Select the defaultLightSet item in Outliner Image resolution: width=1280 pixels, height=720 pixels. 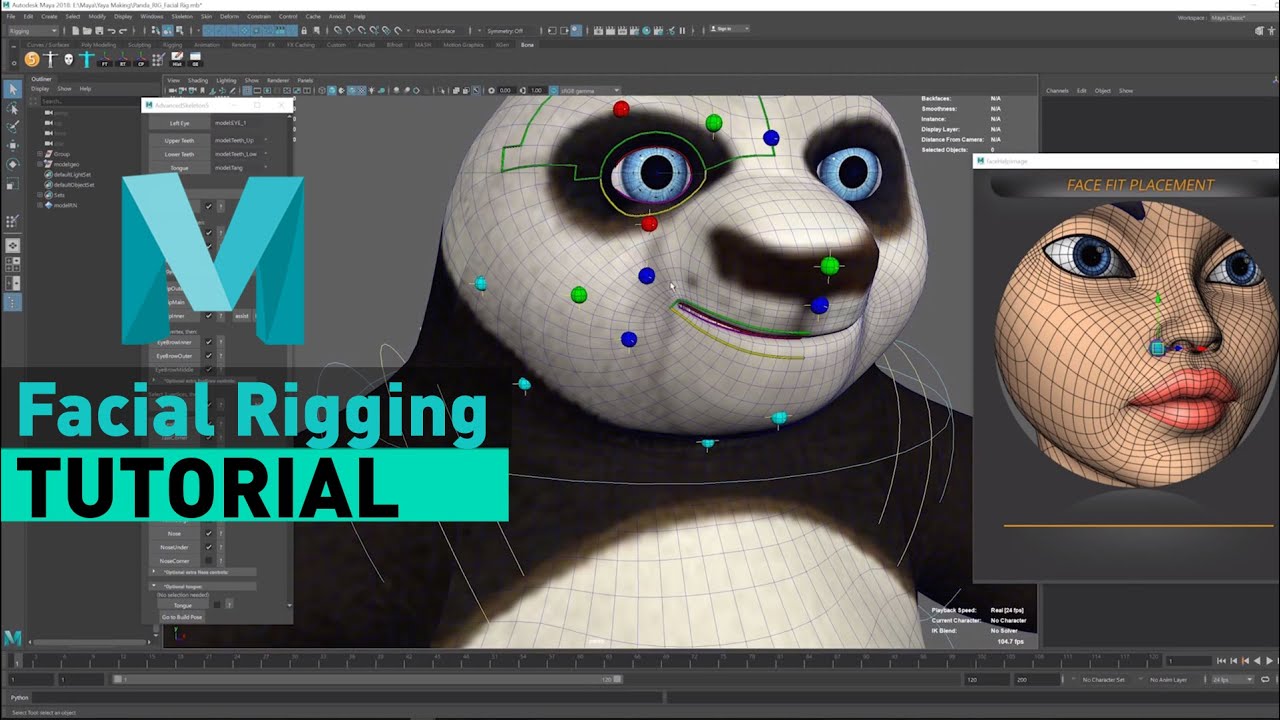click(72, 174)
